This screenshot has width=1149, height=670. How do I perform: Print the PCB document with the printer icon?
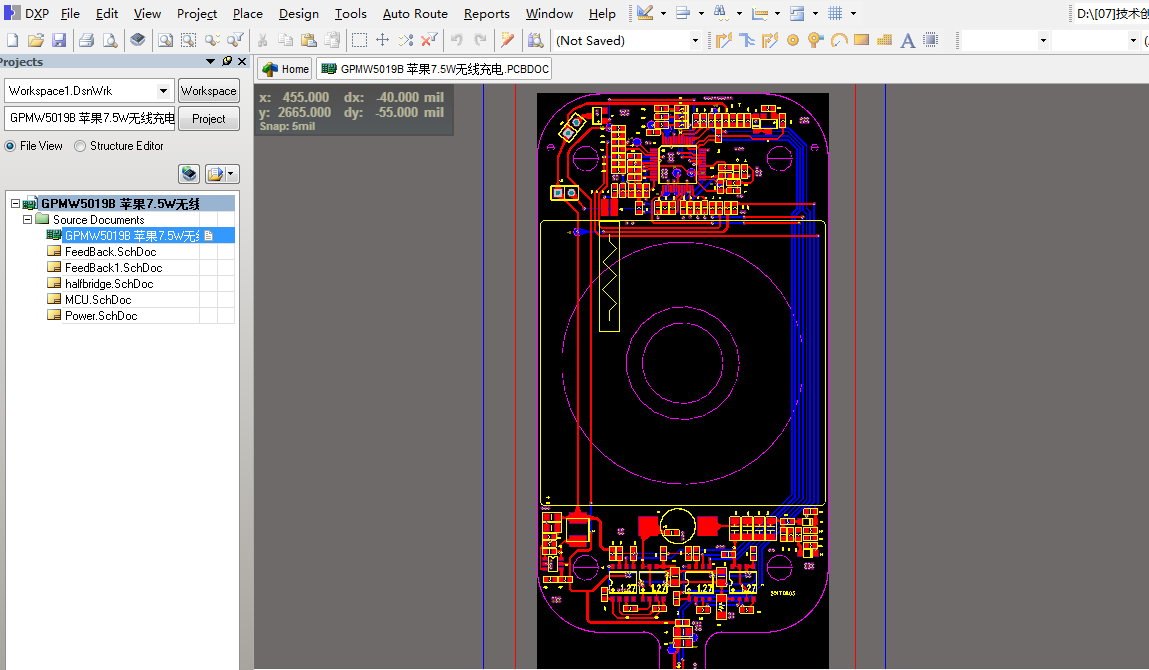(86, 40)
